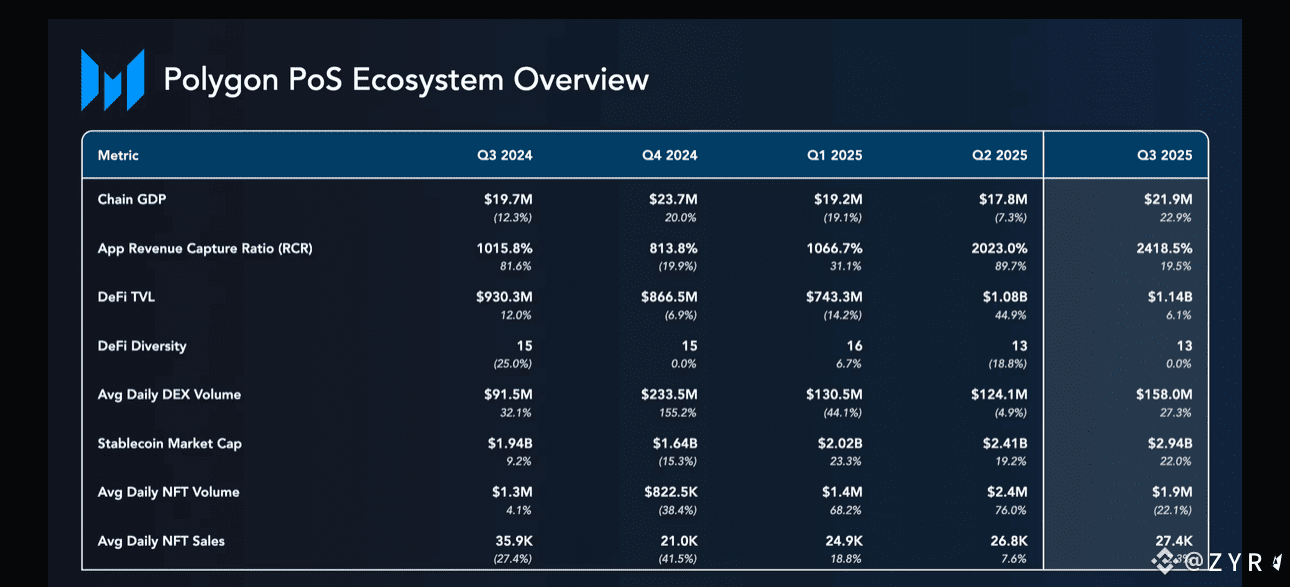Click the Messari logo icon
This screenshot has height=587, width=1290.
click(x=112, y=79)
